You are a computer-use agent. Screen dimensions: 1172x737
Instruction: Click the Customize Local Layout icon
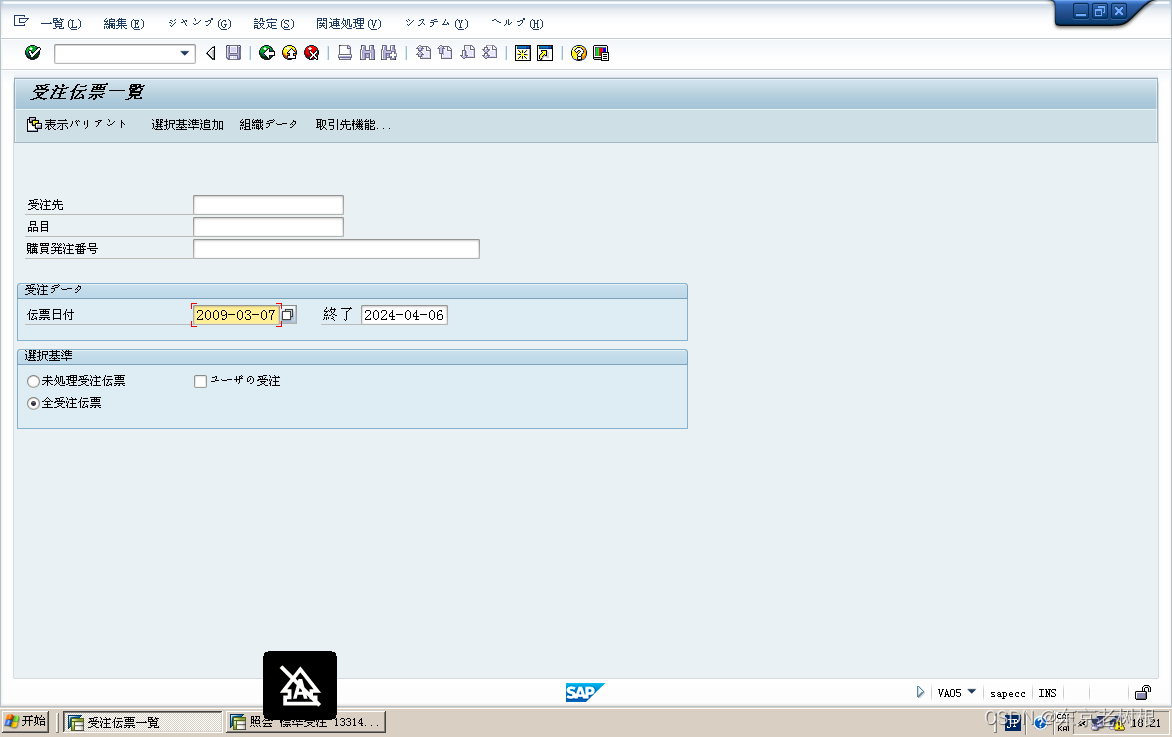[601, 53]
